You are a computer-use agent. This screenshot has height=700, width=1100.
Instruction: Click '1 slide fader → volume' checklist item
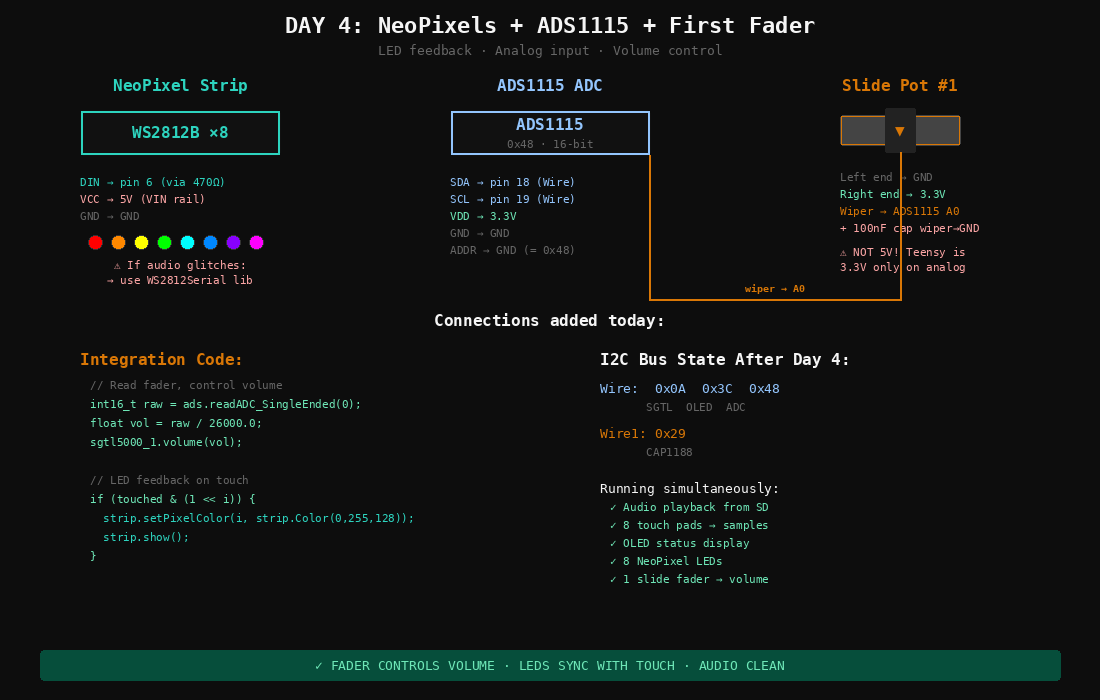click(689, 579)
